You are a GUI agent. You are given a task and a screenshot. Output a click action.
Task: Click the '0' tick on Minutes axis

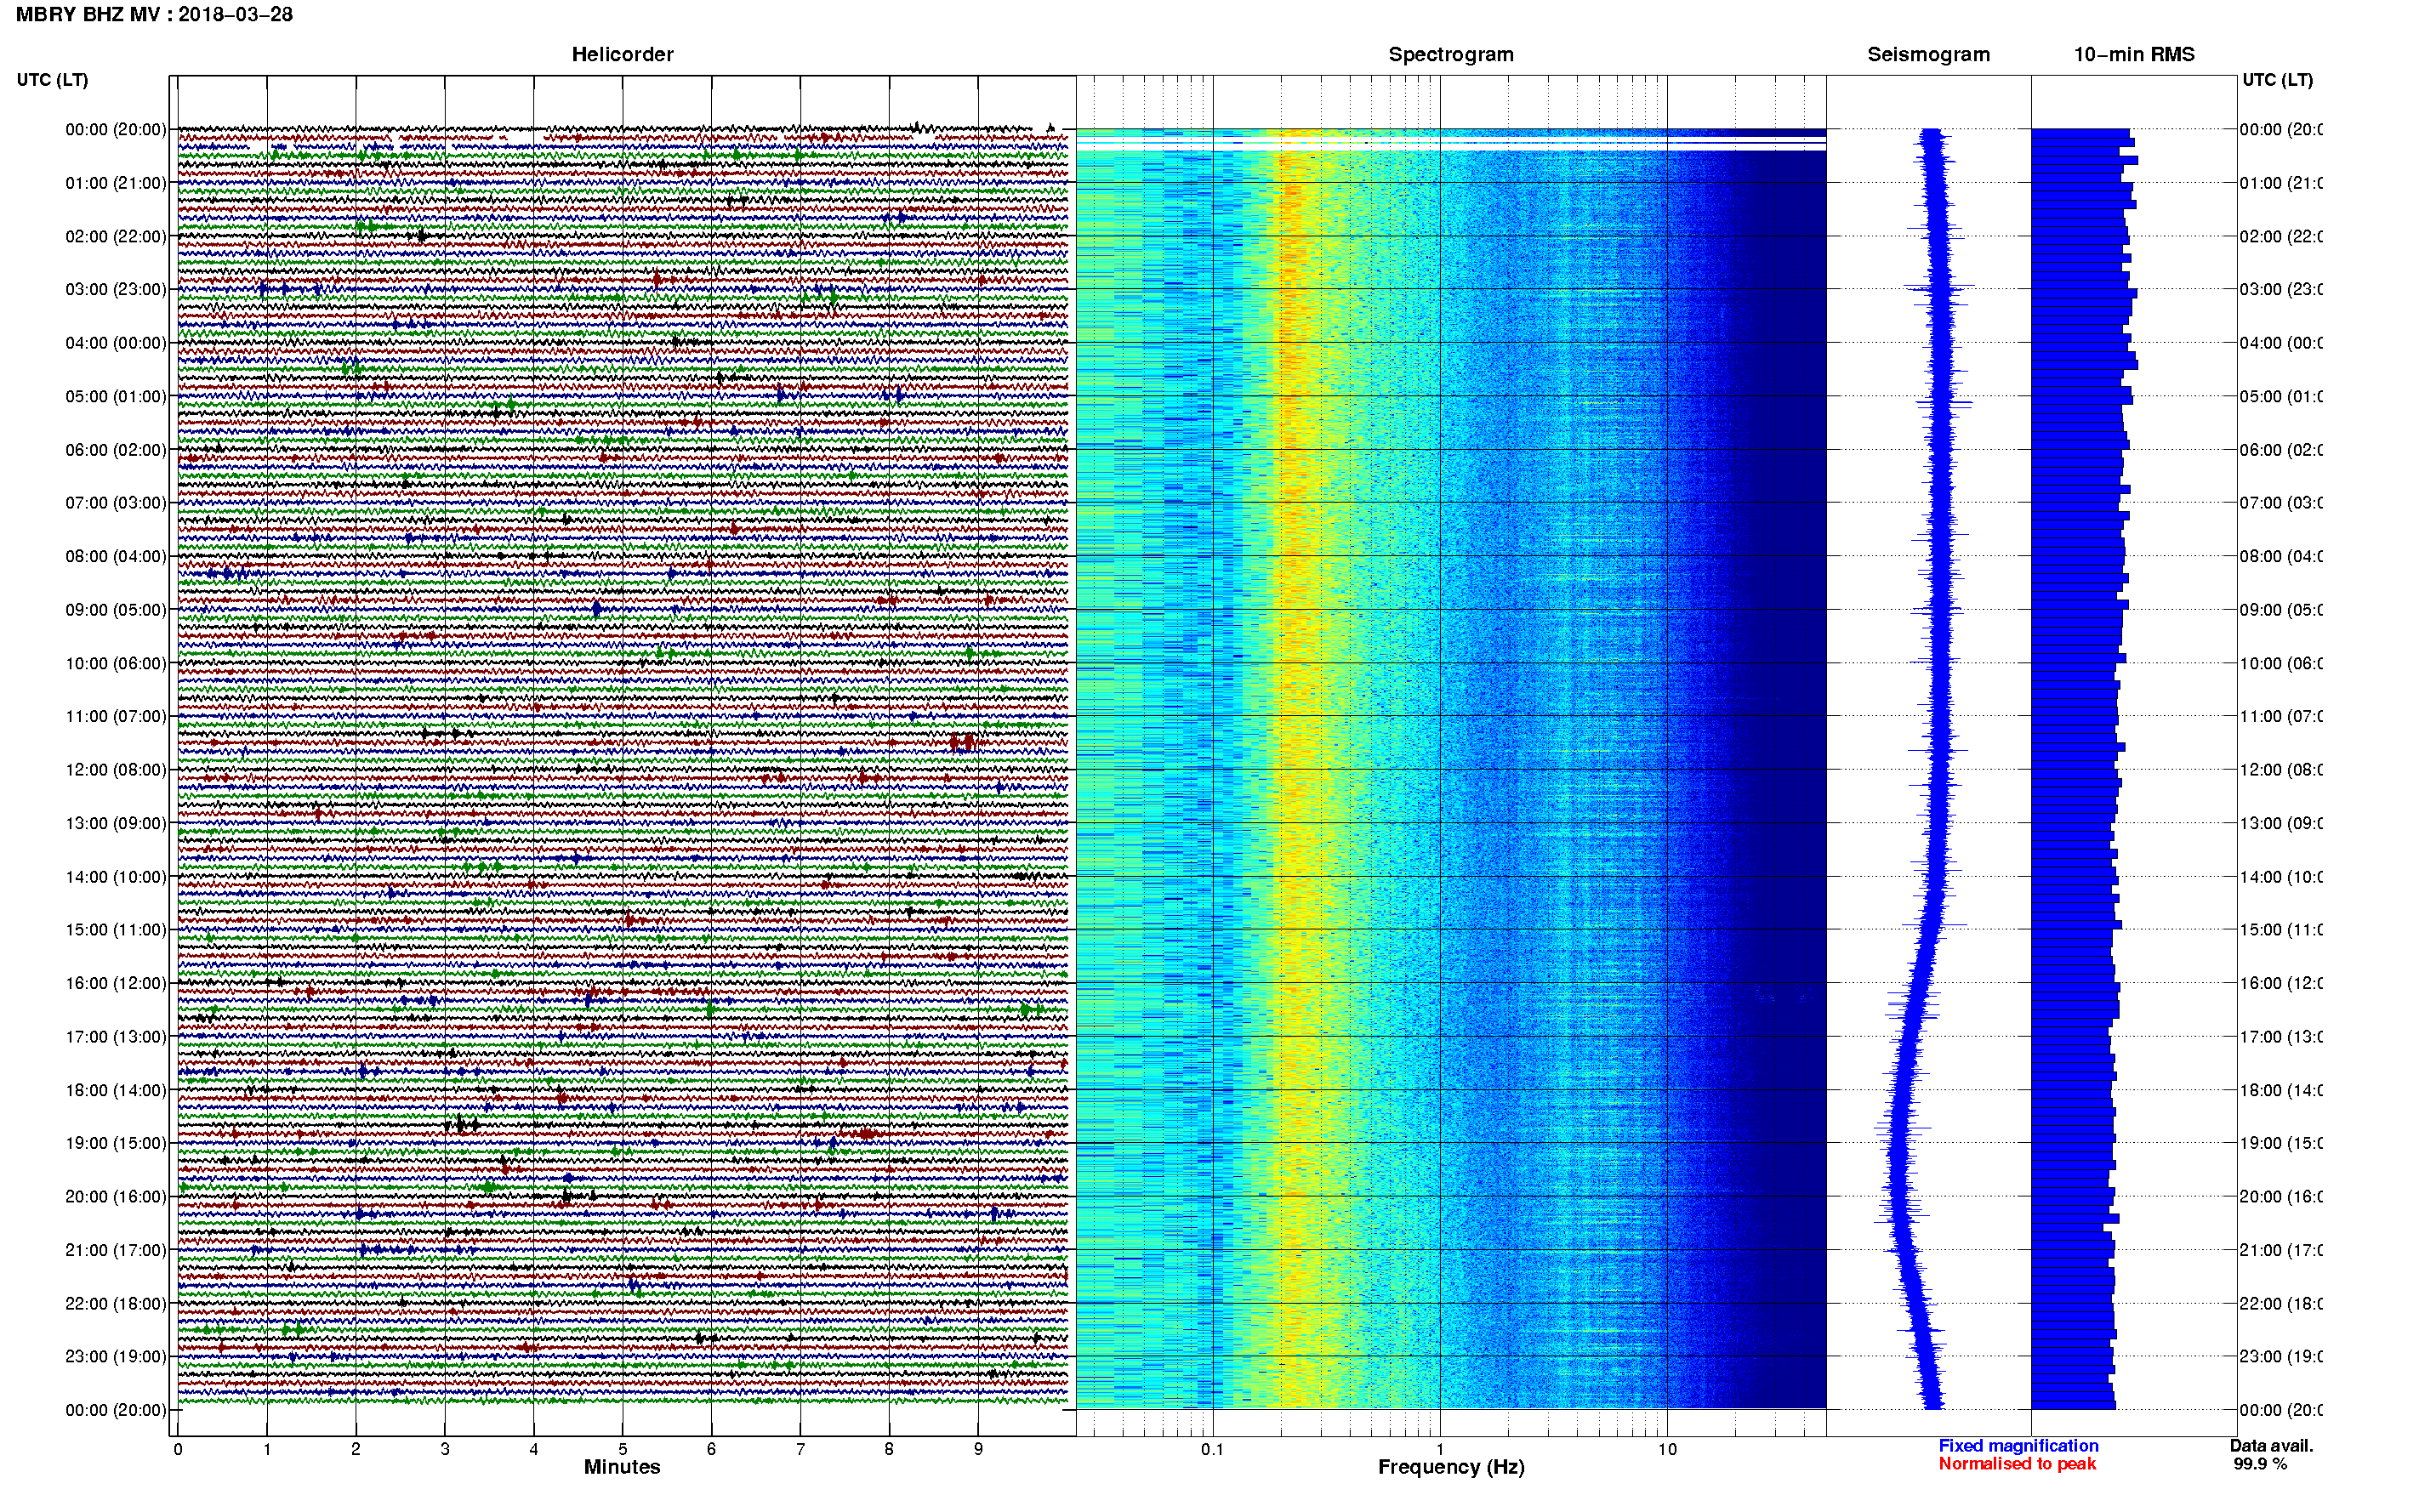(178, 1449)
